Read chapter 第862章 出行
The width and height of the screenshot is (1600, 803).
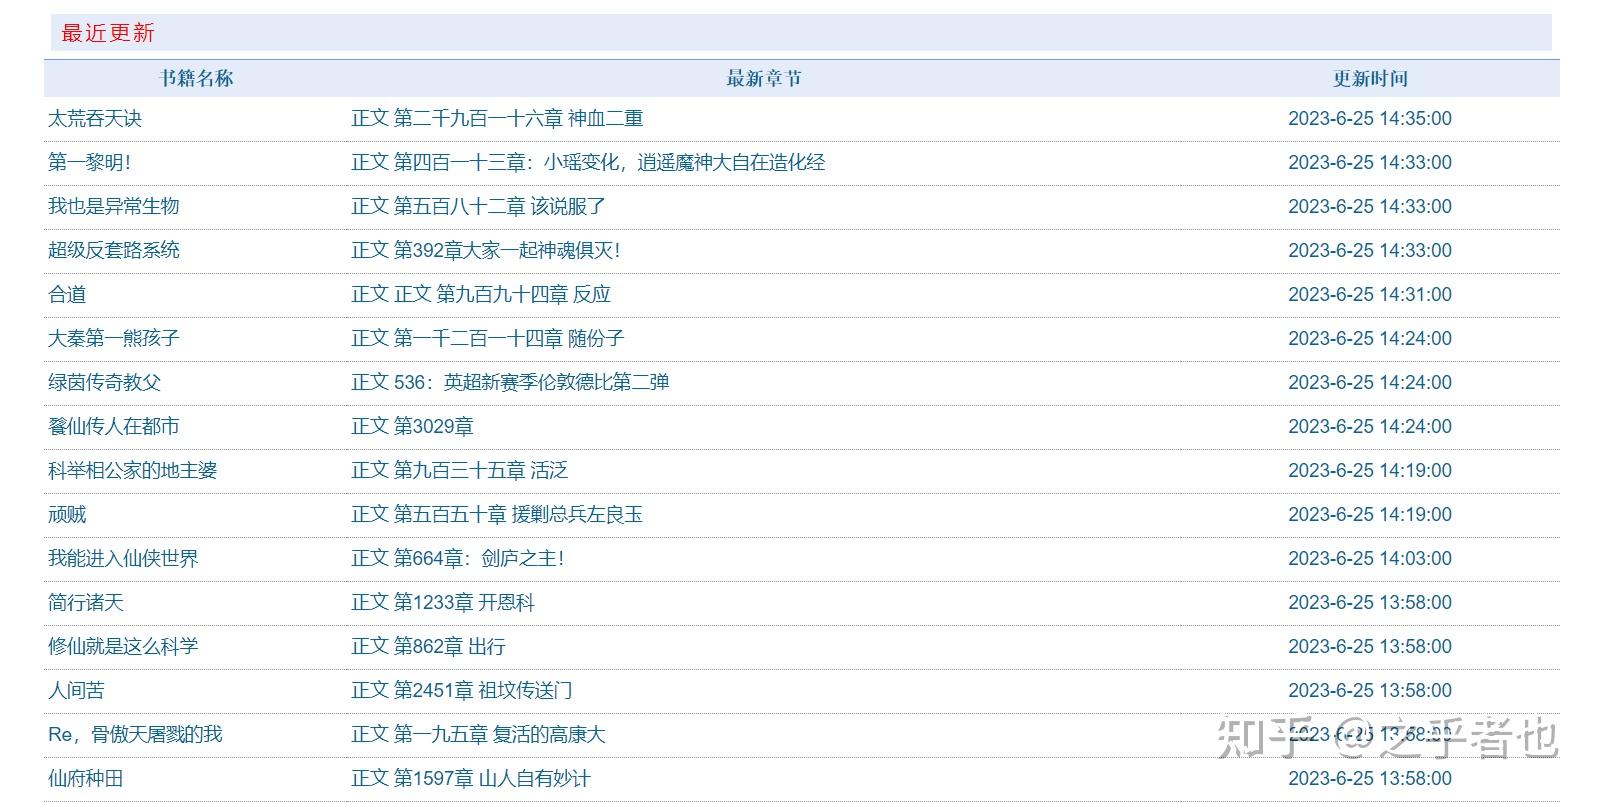[428, 646]
